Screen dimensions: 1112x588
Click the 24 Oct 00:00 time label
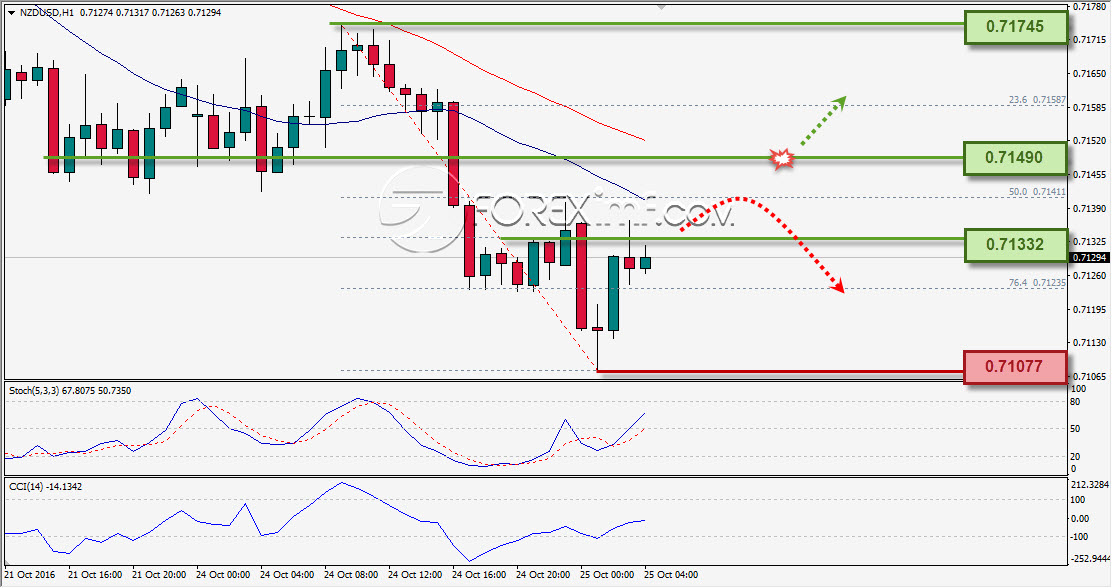[223, 575]
